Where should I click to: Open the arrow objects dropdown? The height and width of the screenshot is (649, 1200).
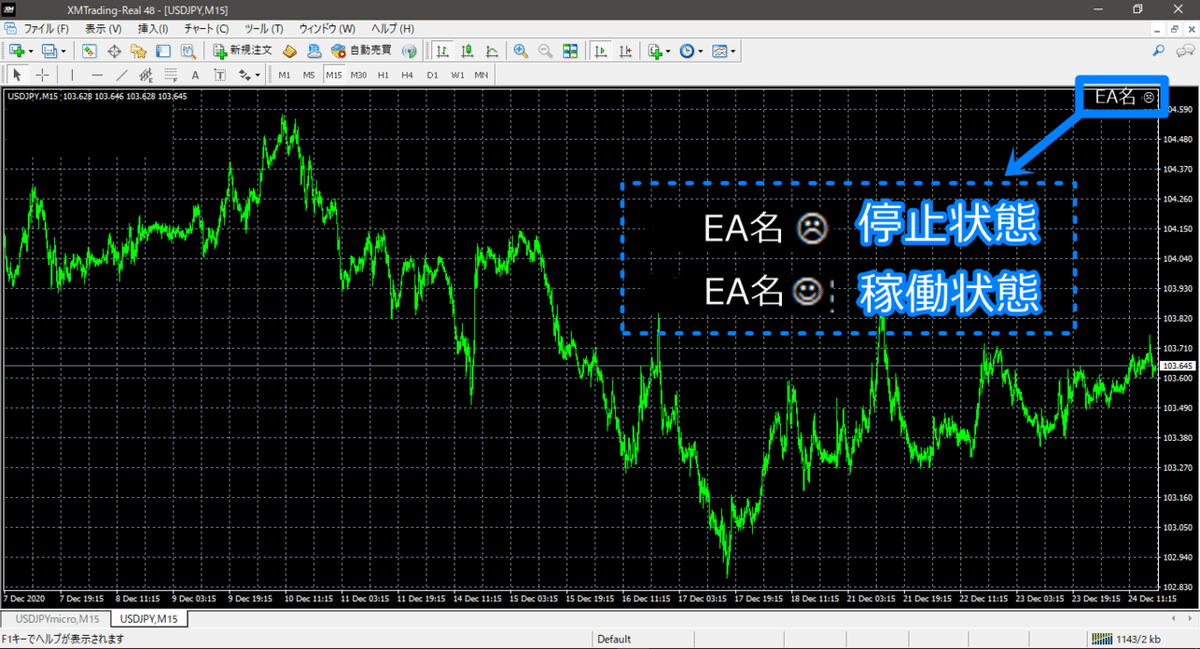(x=257, y=73)
